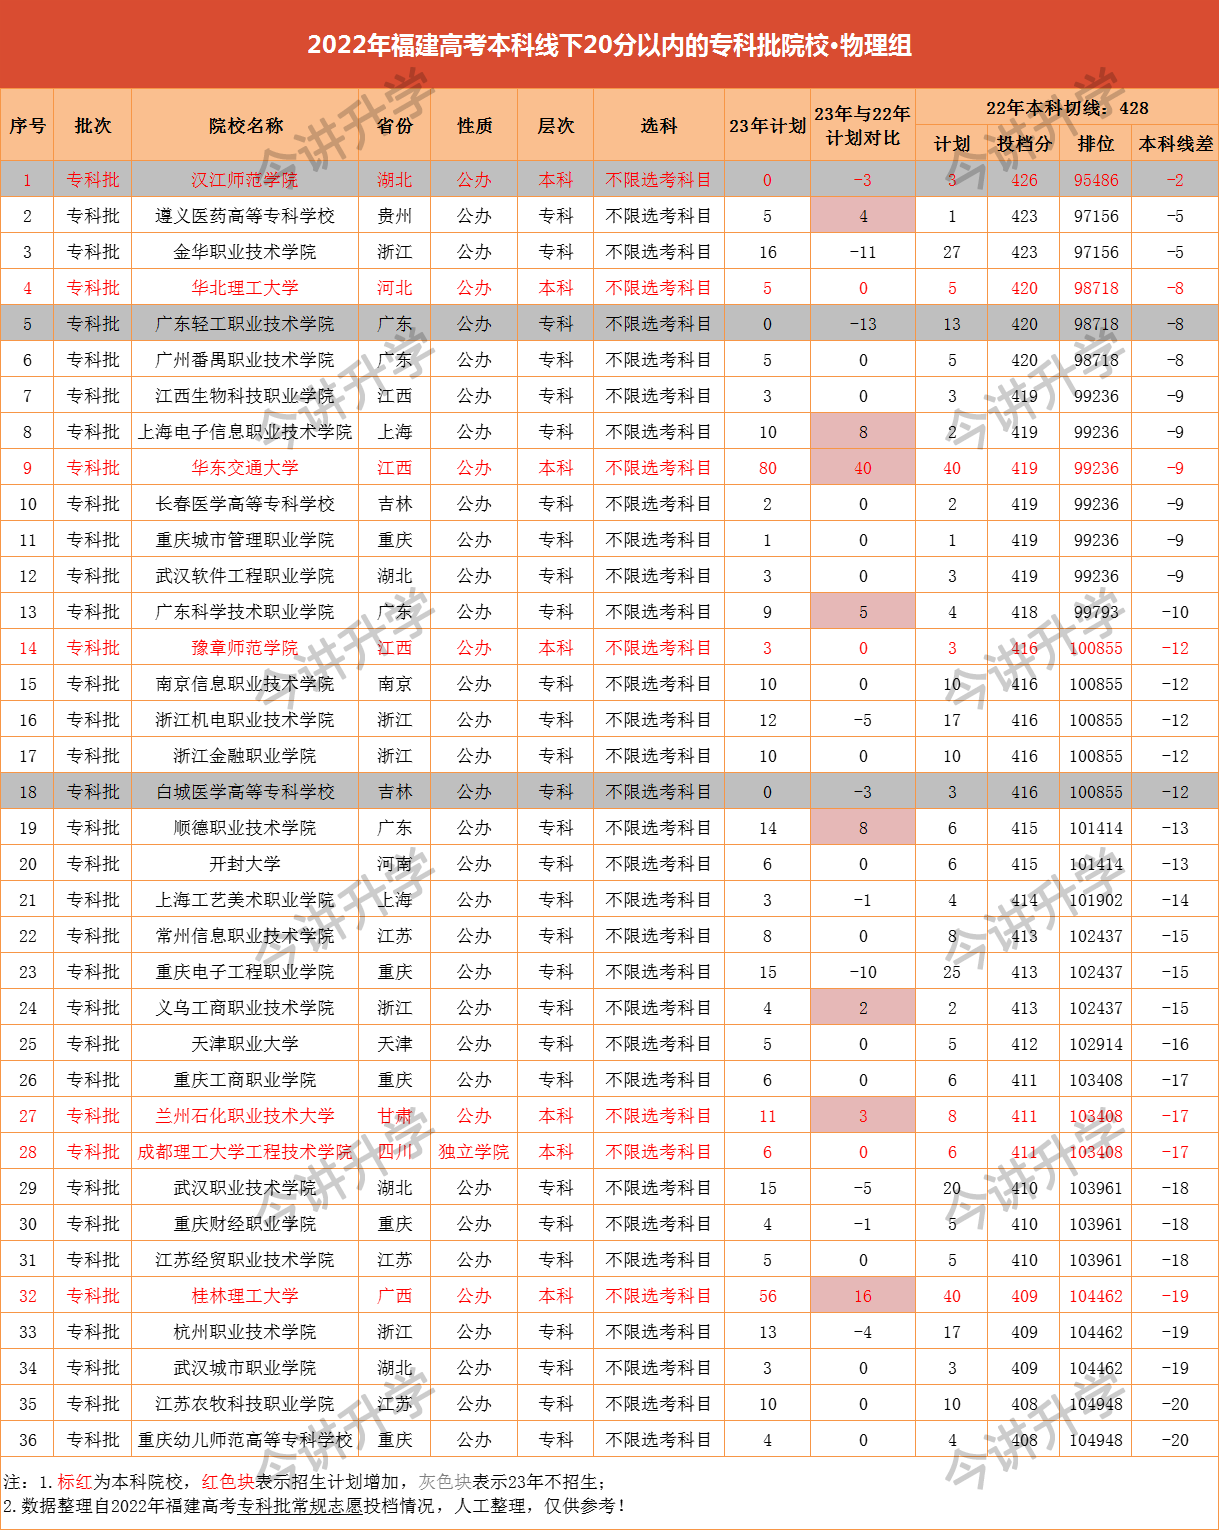Screen dimensions: 1219x1530
Task: Click the 浙江金融职业学院 cell
Action: point(245,756)
